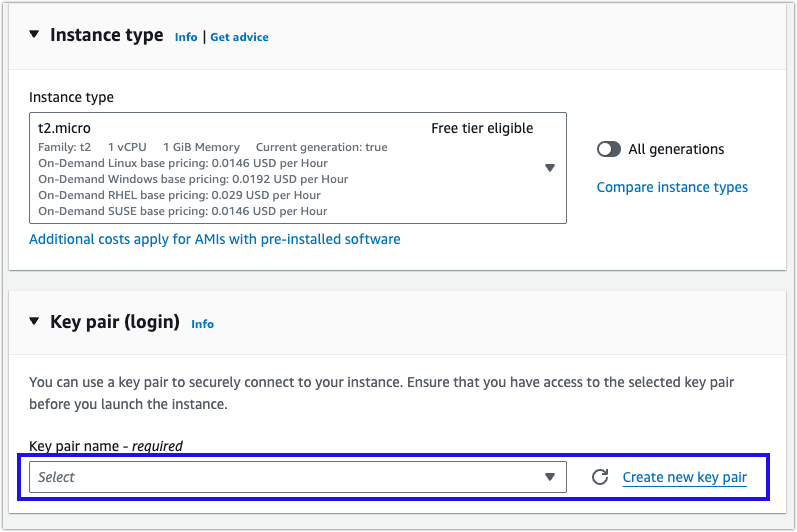This screenshot has height=532, width=797.
Task: Click the Key pair name - required label
Action: [106, 446]
